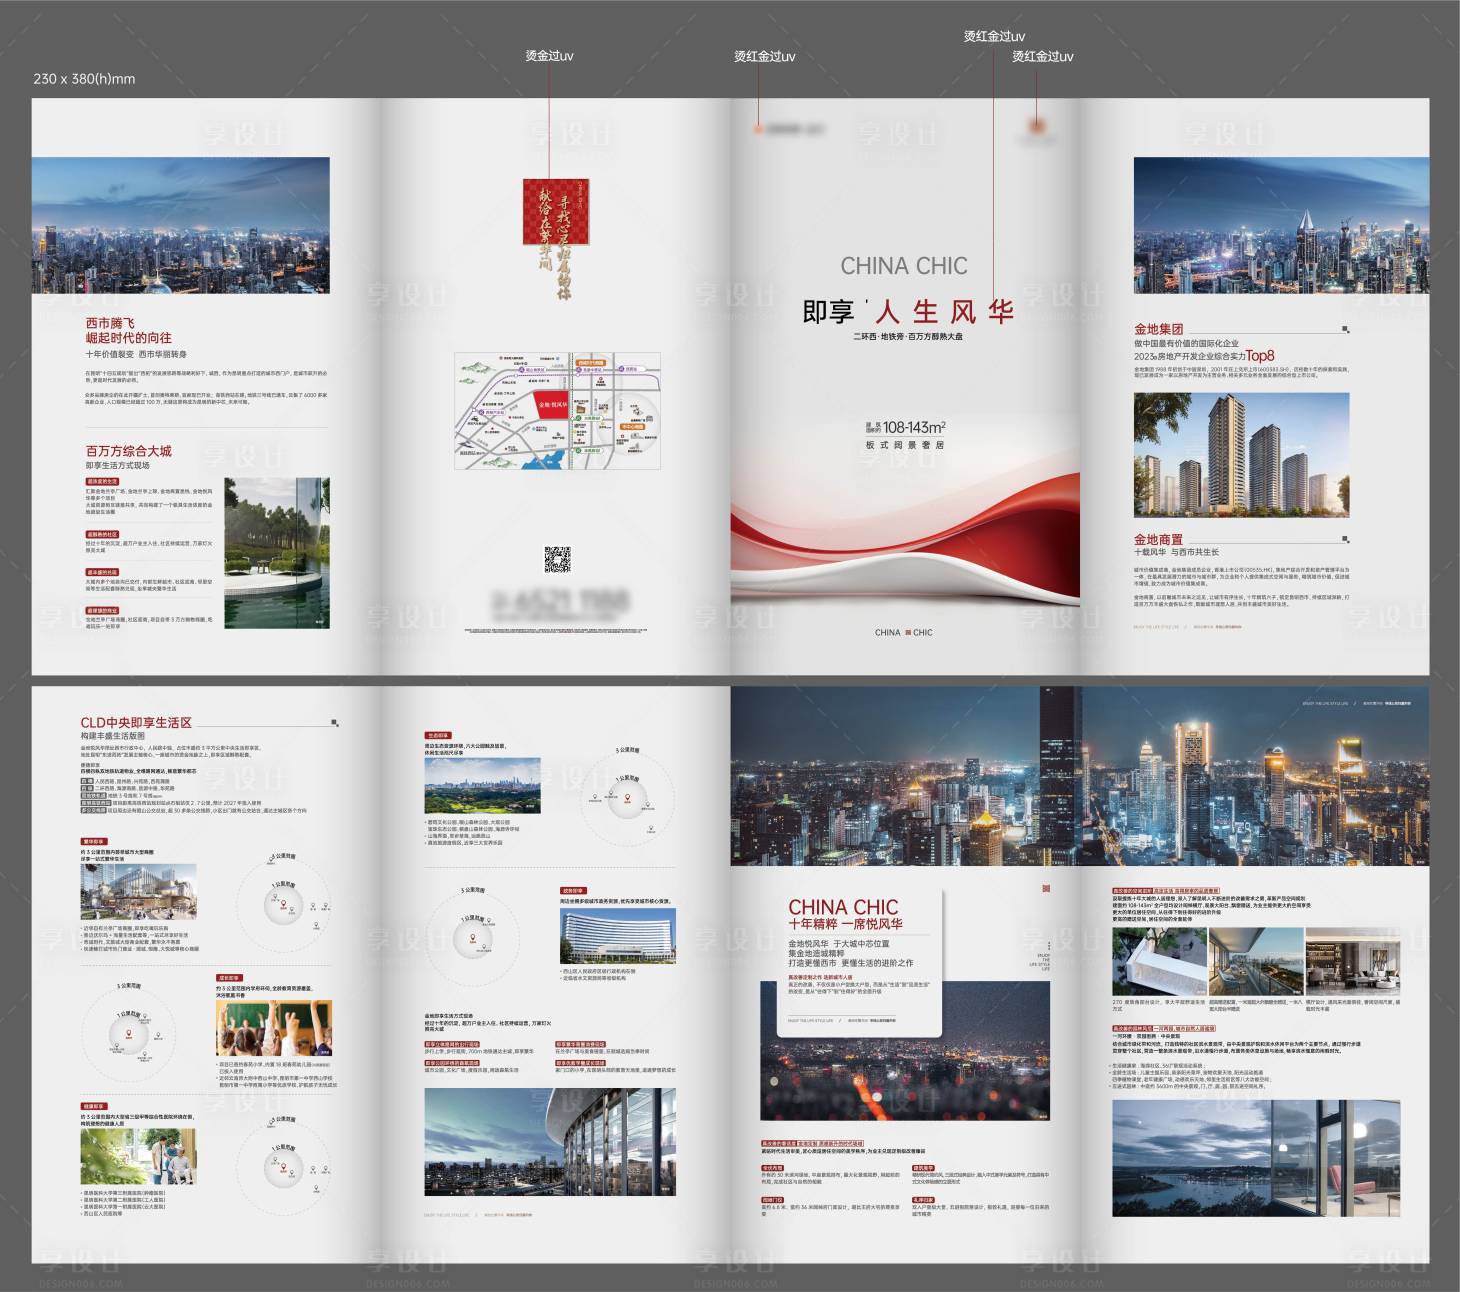Image resolution: width=1460 pixels, height=1292 pixels.
Task: Click the 西市腾飞 heading text
Action: pyautogui.click(x=110, y=323)
